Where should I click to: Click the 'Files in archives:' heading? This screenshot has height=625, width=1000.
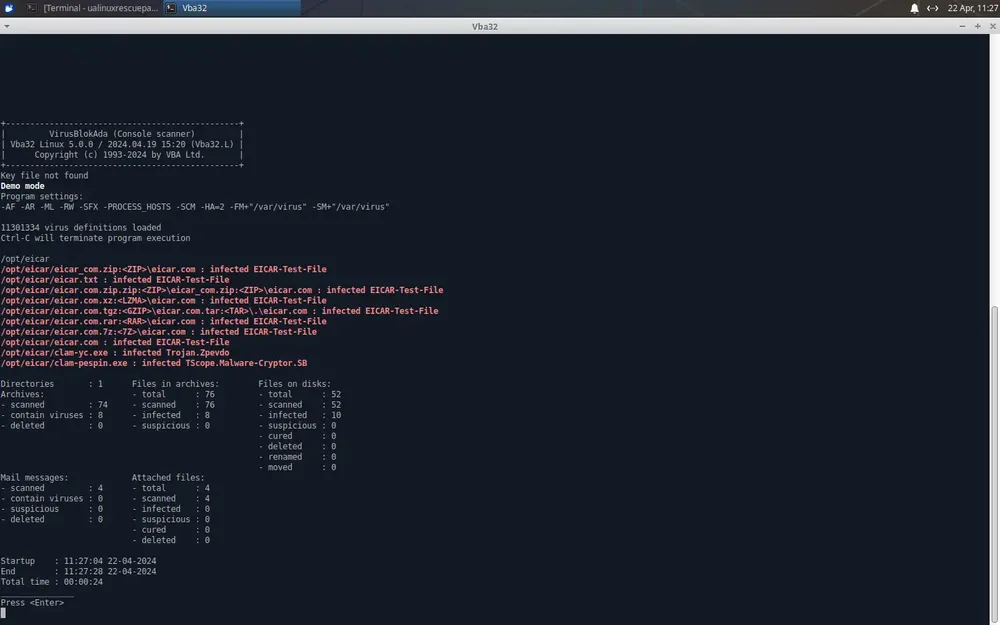click(175, 384)
